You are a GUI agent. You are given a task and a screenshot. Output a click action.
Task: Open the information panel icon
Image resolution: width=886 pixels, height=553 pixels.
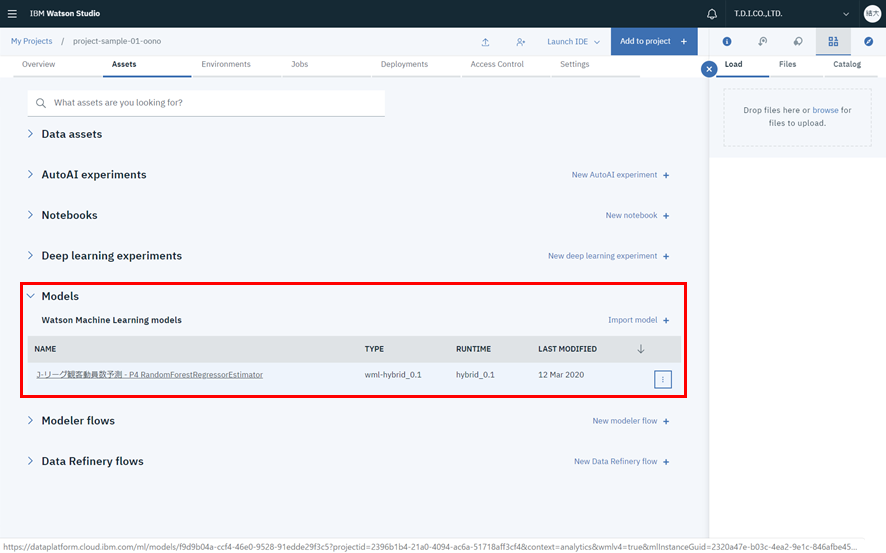click(x=727, y=42)
